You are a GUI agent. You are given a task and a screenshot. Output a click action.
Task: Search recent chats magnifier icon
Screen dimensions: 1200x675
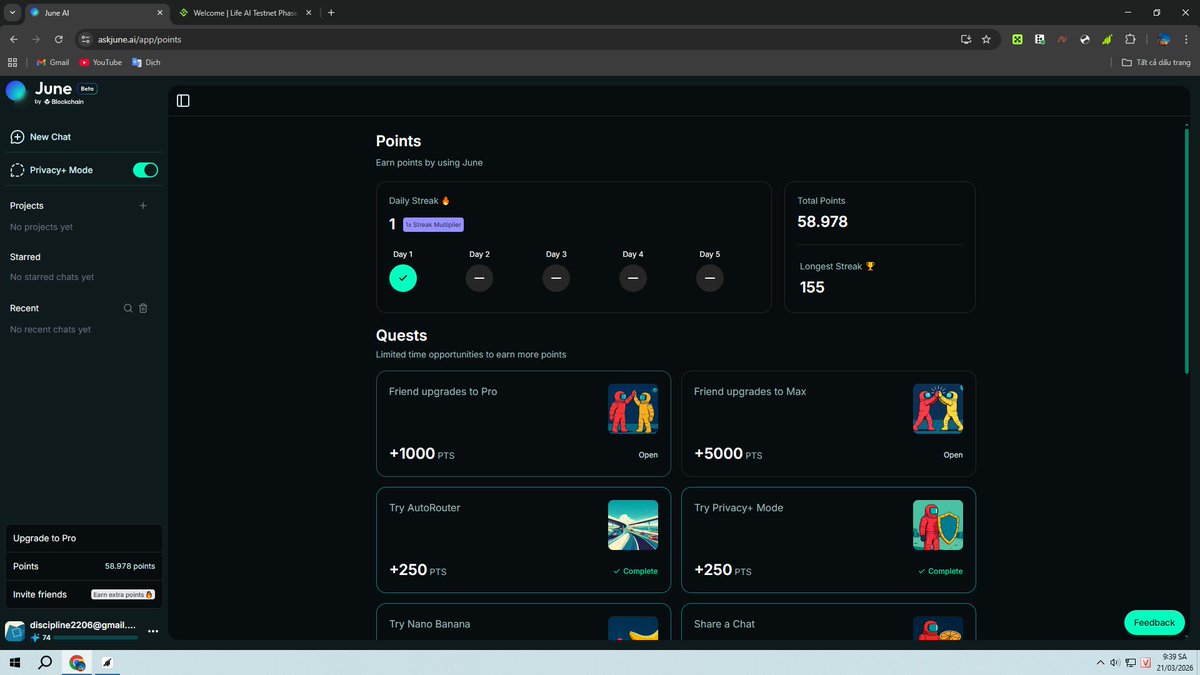[128, 308]
